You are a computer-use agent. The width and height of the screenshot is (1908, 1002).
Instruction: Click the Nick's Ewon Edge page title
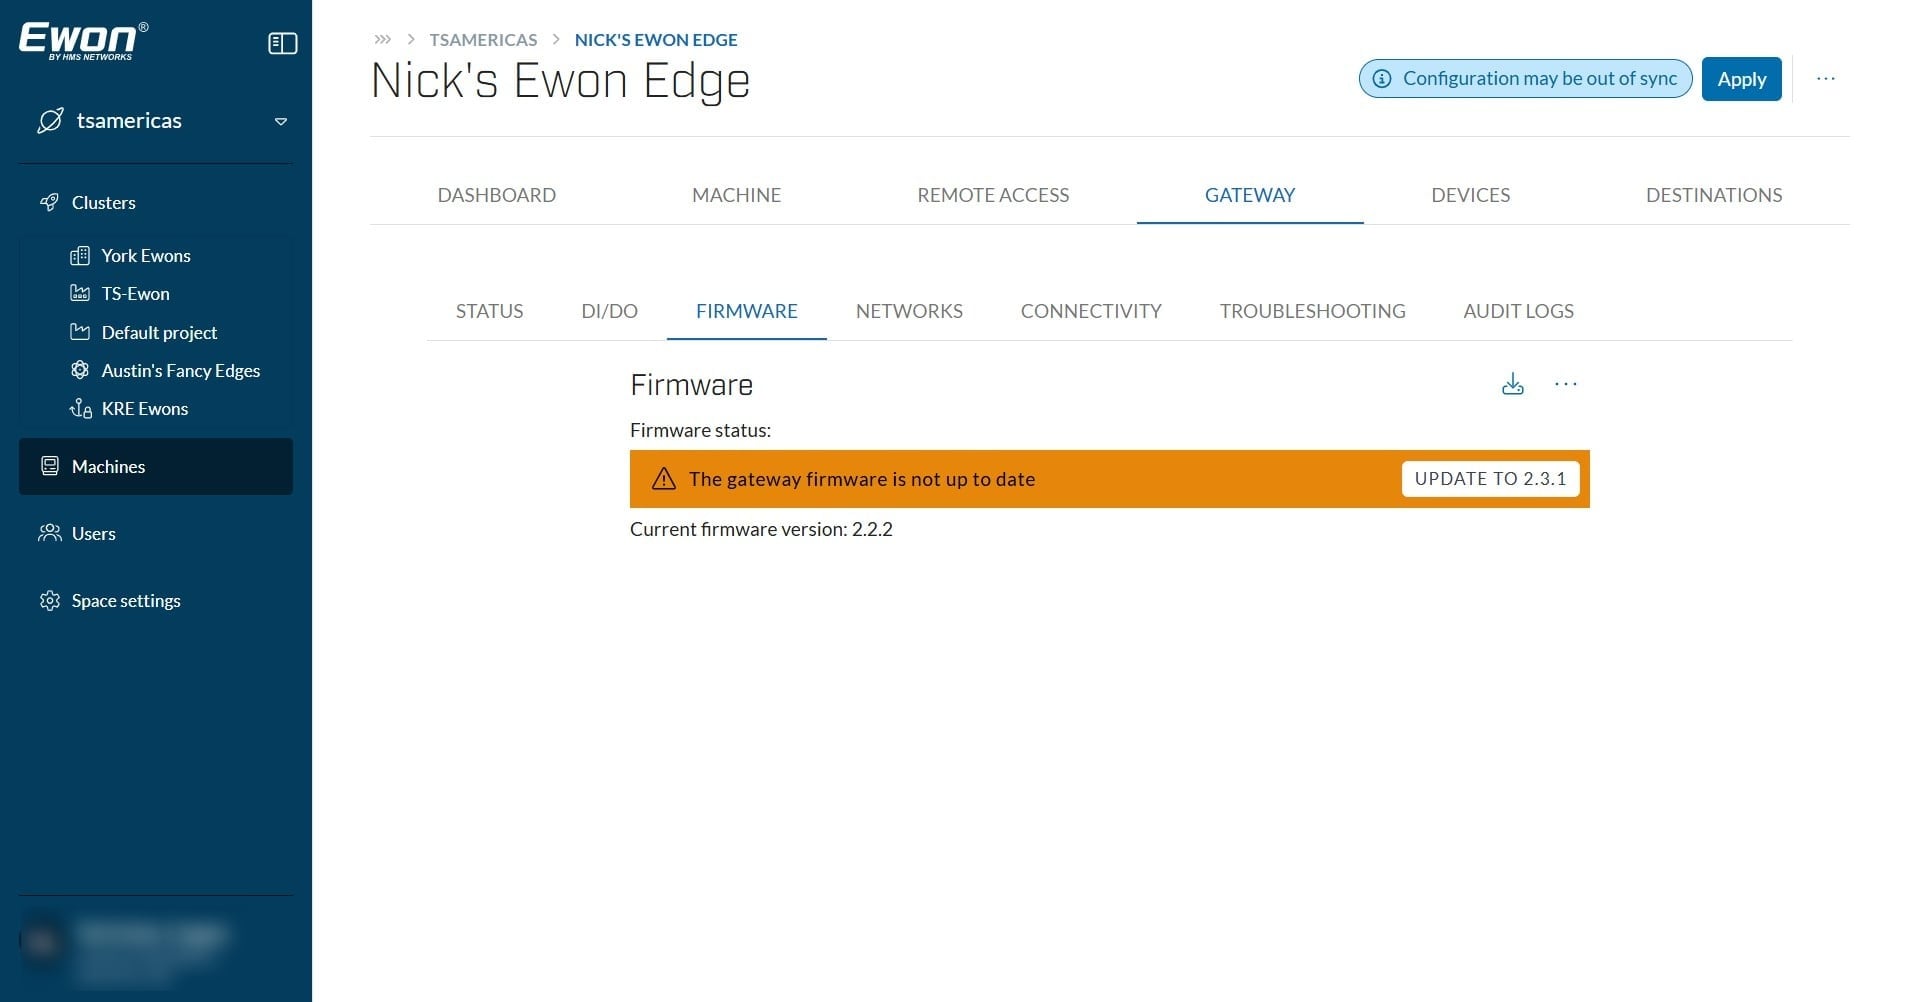point(560,81)
